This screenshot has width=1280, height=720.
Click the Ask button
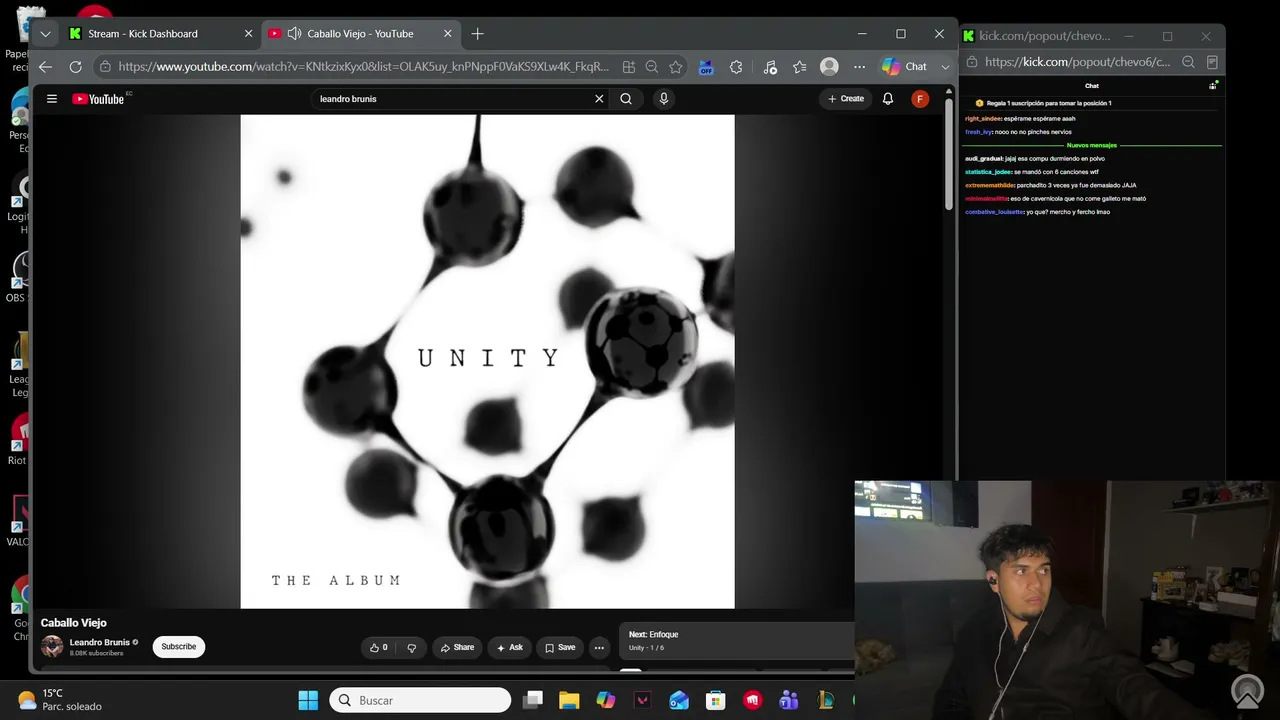coord(510,648)
